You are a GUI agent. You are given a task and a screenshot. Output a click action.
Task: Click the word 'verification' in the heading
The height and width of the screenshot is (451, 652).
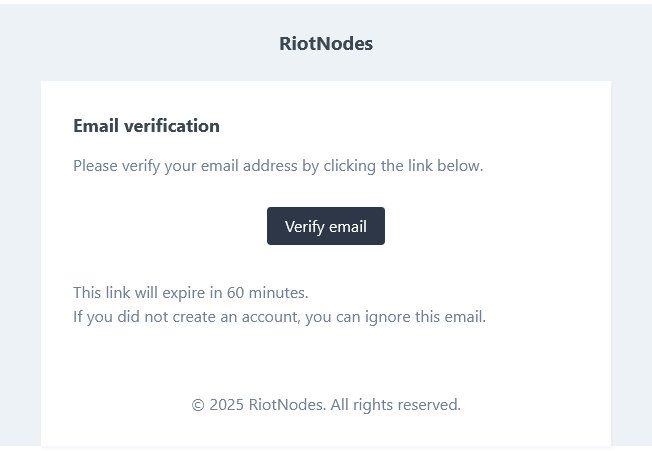point(171,126)
